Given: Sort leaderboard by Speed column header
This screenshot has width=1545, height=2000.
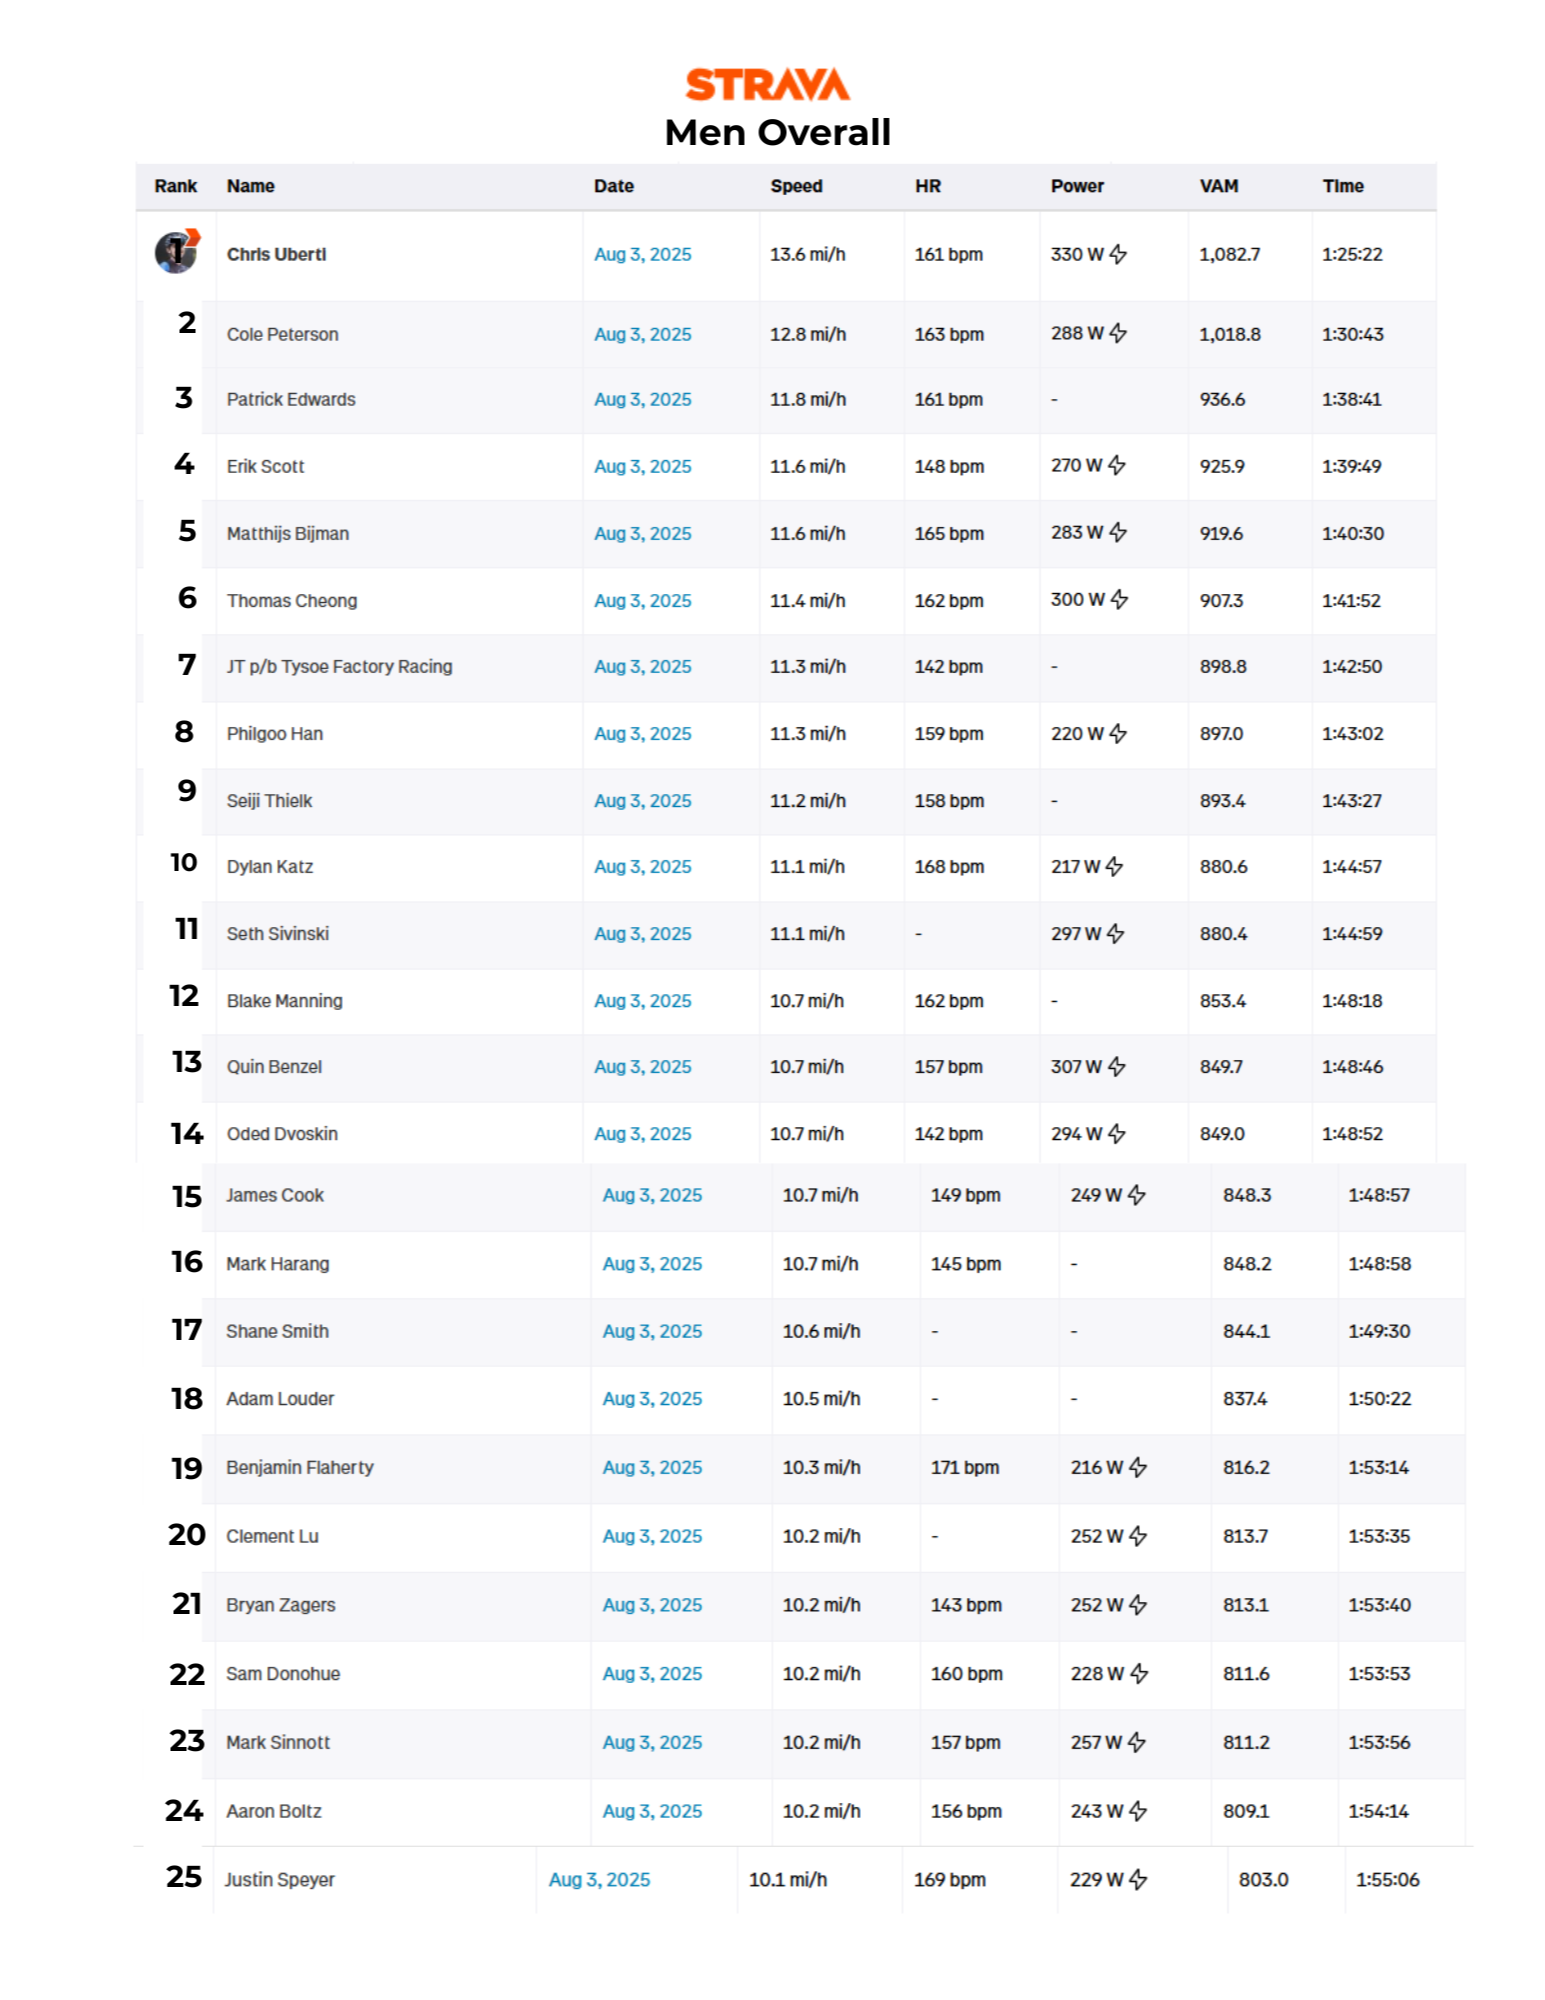Looking at the screenshot, I should tap(796, 186).
